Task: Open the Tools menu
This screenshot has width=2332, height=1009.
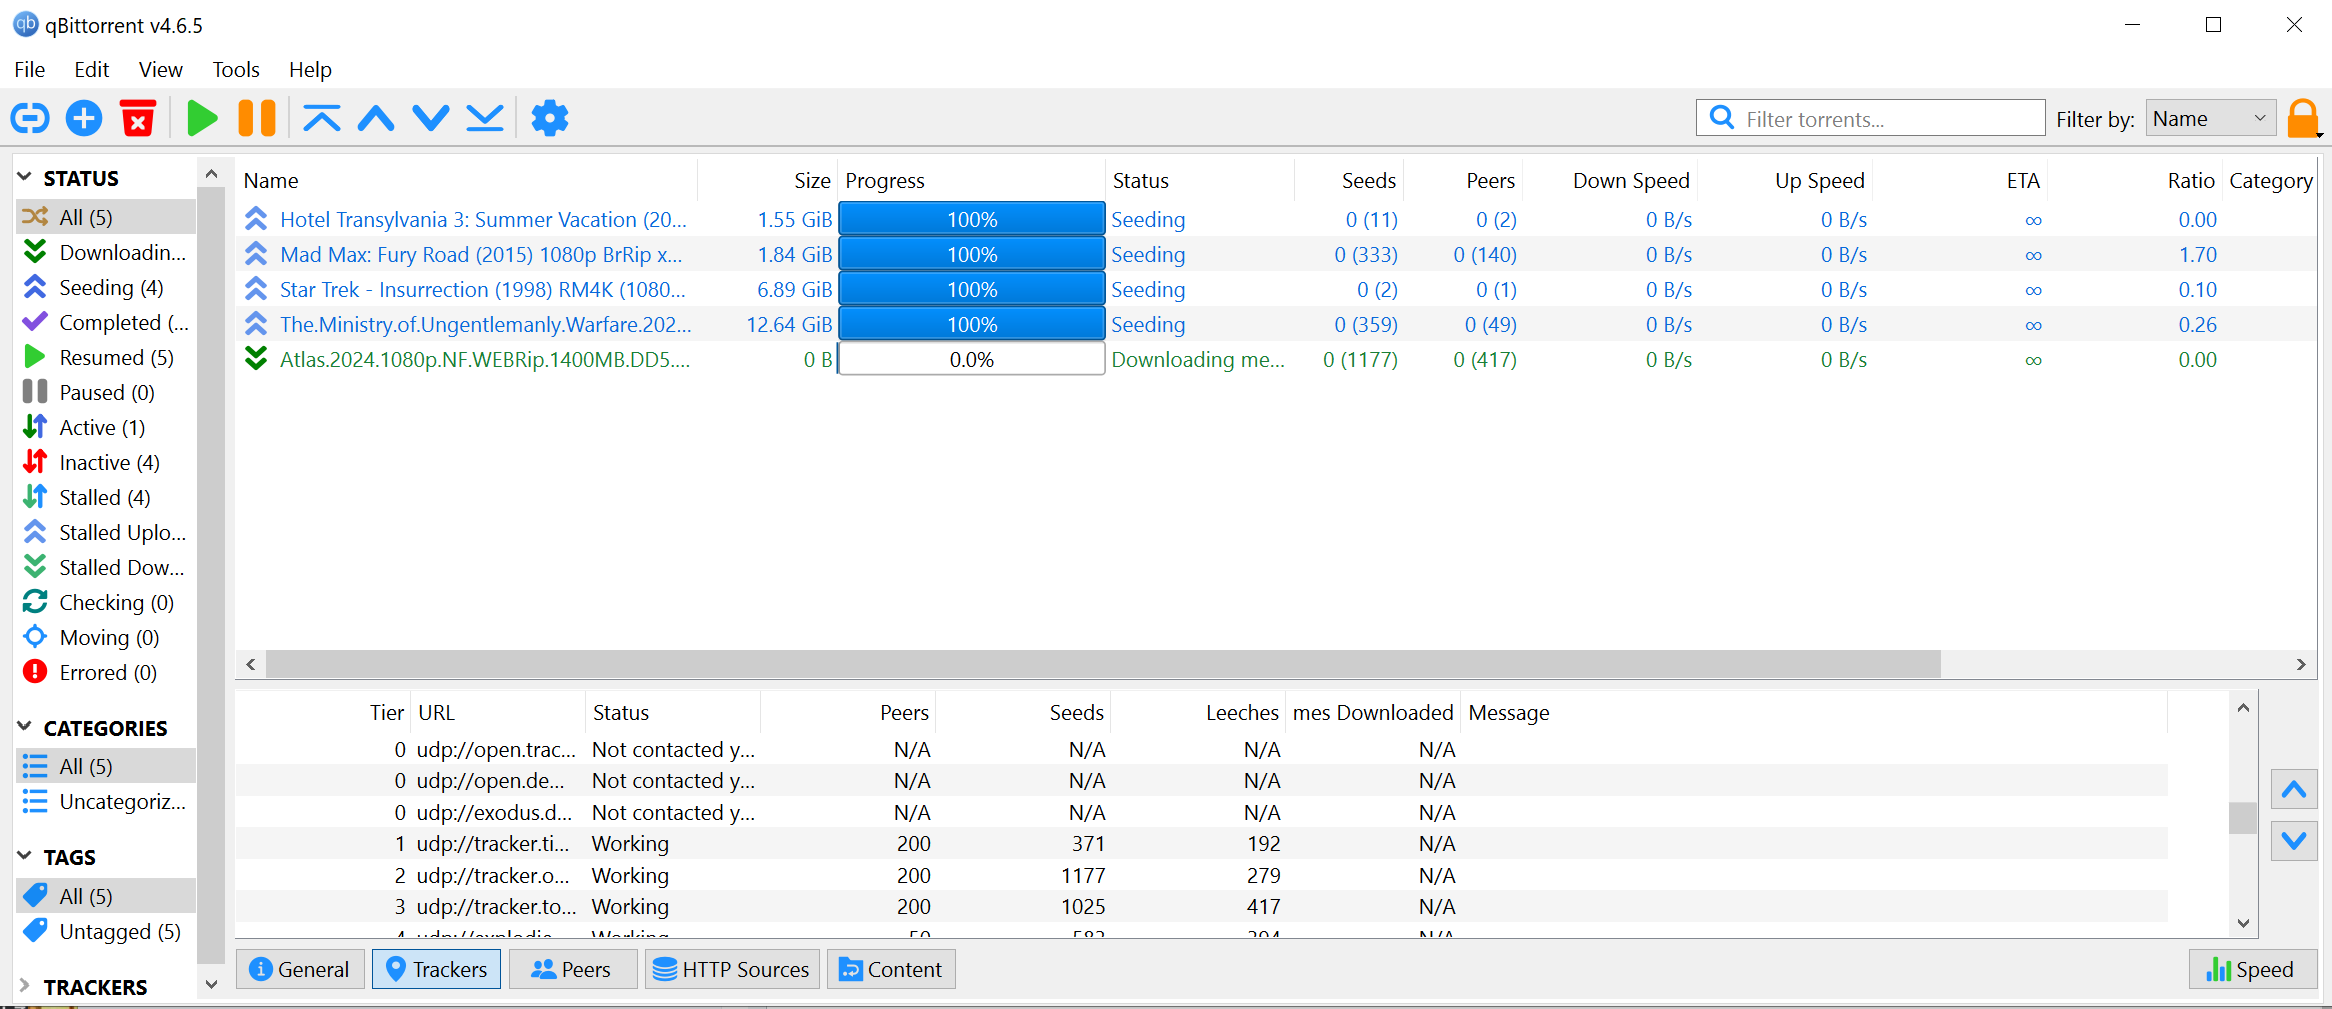Action: pyautogui.click(x=236, y=69)
